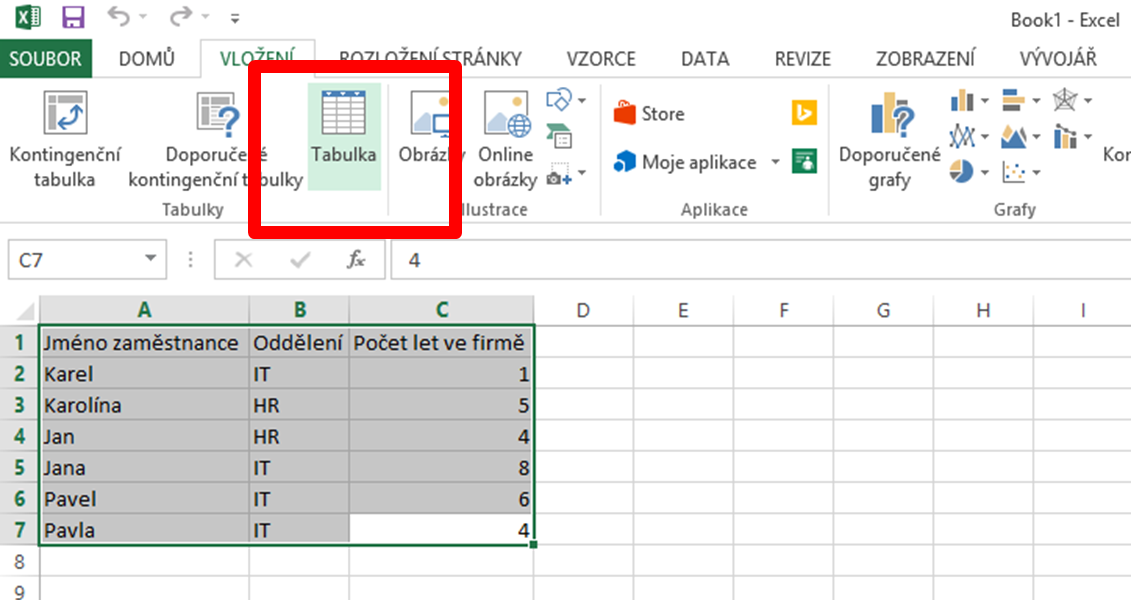Image resolution: width=1131 pixels, height=600 pixels.
Task: Expand the Name Box dropdown arrow
Action: tap(150, 259)
